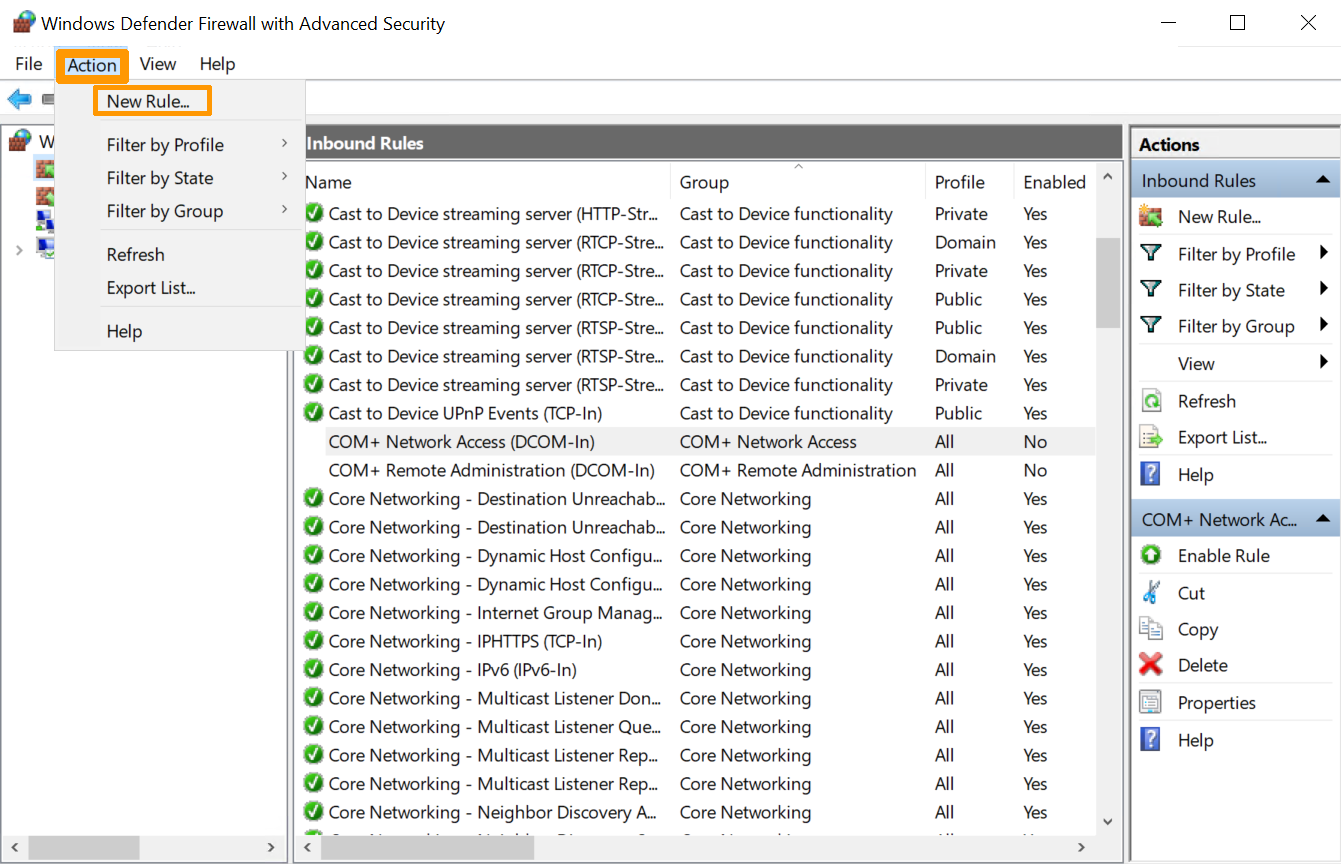Image resolution: width=1341 pixels, height=864 pixels.
Task: Click the New Rule icon in Actions pane
Action: tap(1151, 217)
